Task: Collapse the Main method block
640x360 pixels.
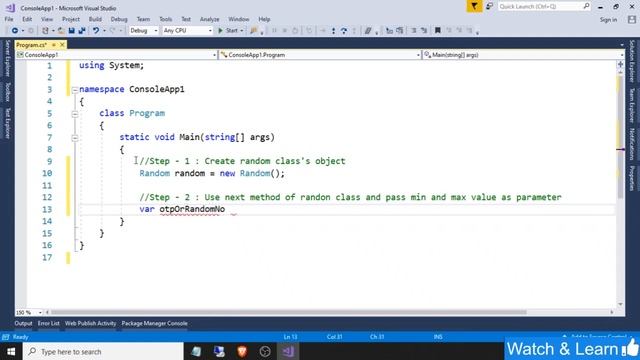Action: (x=75, y=138)
